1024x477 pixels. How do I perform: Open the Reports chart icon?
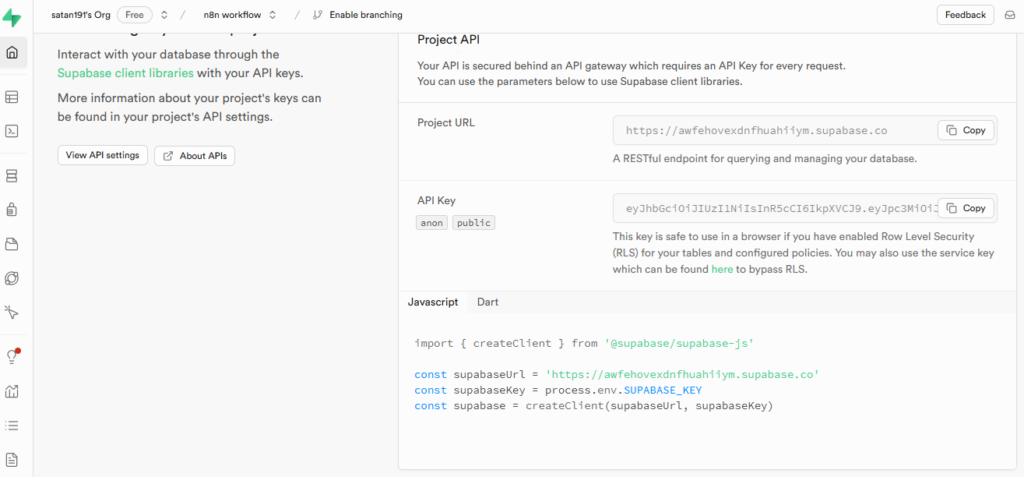click(x=13, y=391)
